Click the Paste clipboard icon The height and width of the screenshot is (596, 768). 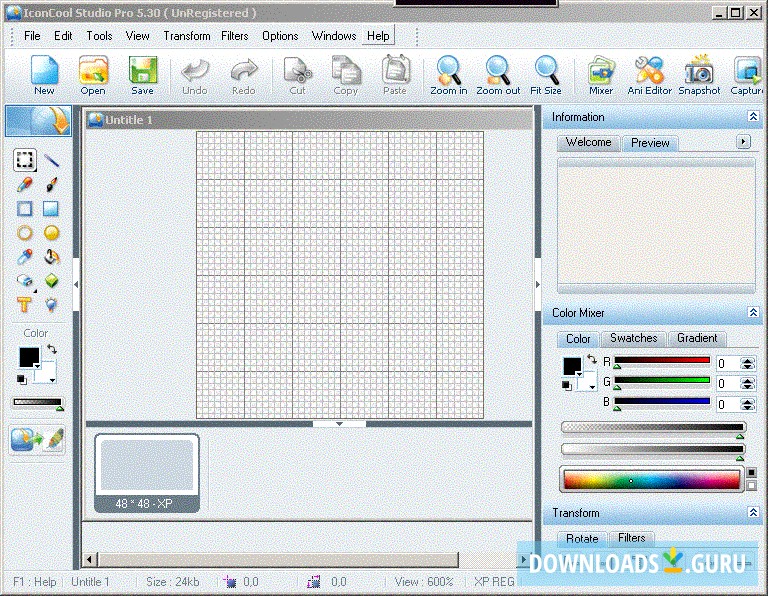click(x=395, y=76)
